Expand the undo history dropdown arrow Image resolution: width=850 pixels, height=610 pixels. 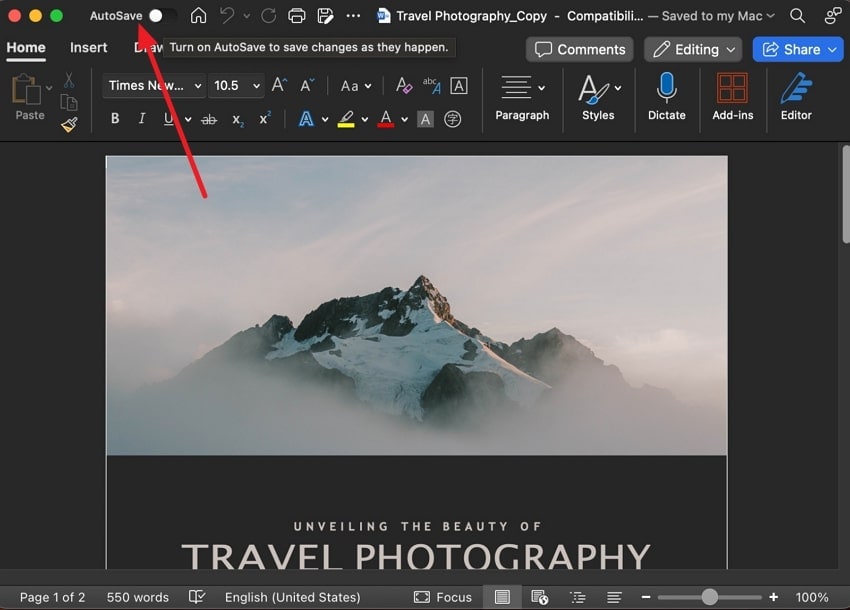tap(247, 16)
